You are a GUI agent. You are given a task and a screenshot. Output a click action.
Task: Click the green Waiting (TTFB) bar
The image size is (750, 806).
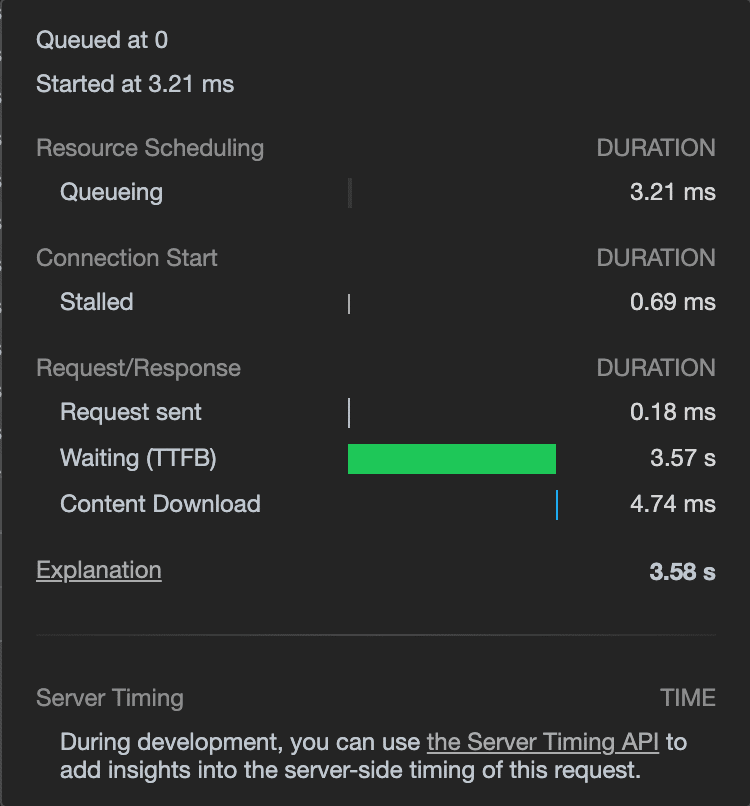(x=451, y=459)
